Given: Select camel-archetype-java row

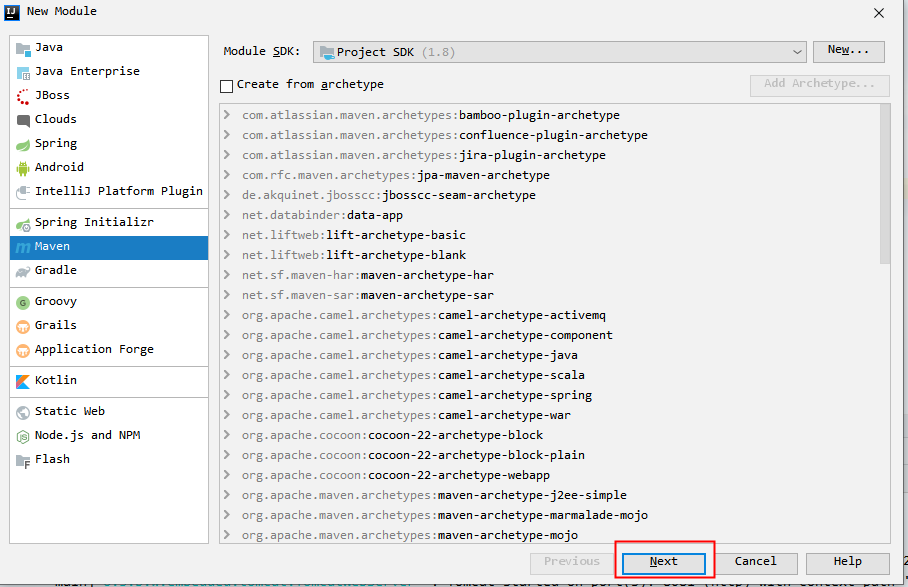Looking at the screenshot, I should [x=550, y=355].
